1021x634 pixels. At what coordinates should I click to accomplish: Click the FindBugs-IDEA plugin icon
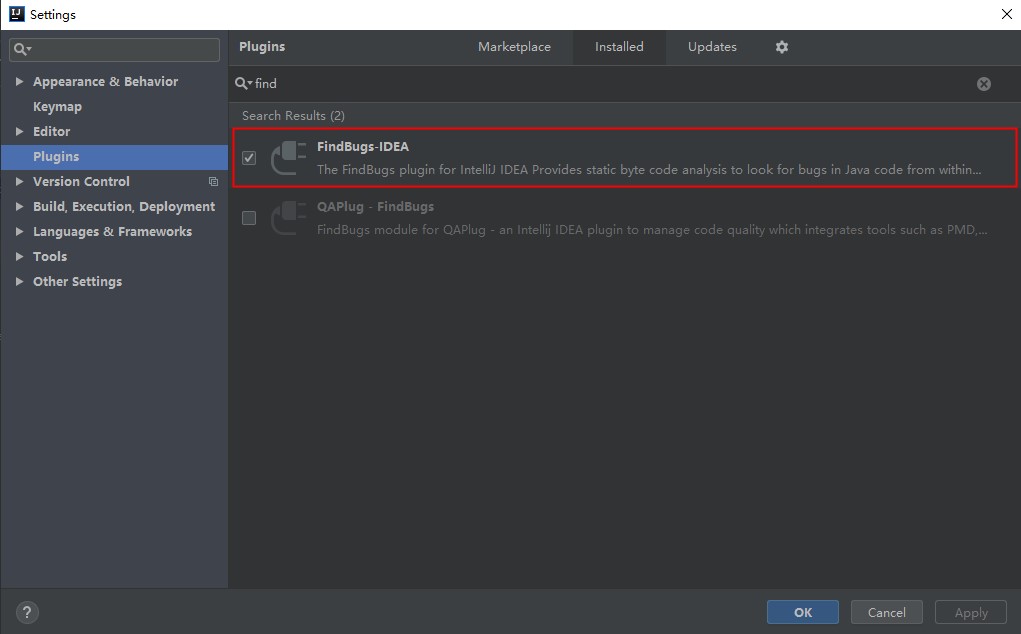pyautogui.click(x=288, y=158)
